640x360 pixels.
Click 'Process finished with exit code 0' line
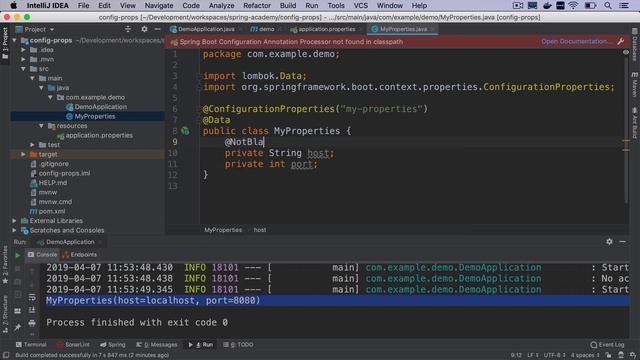pyautogui.click(x=137, y=322)
